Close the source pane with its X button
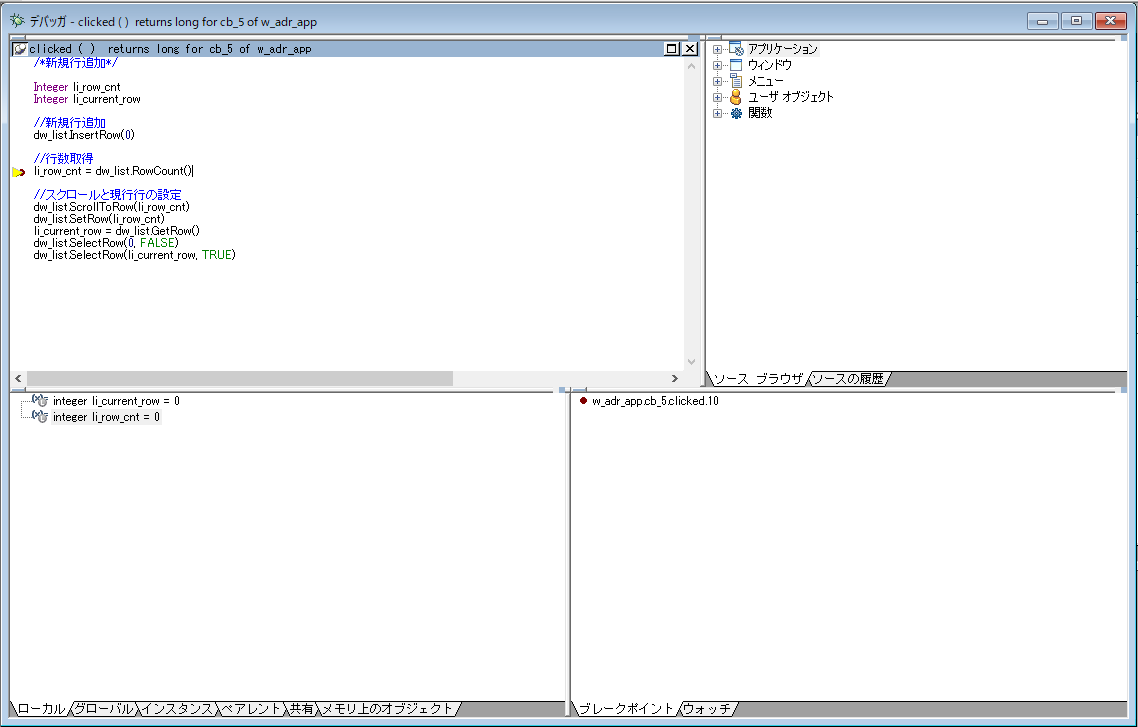 click(x=690, y=48)
